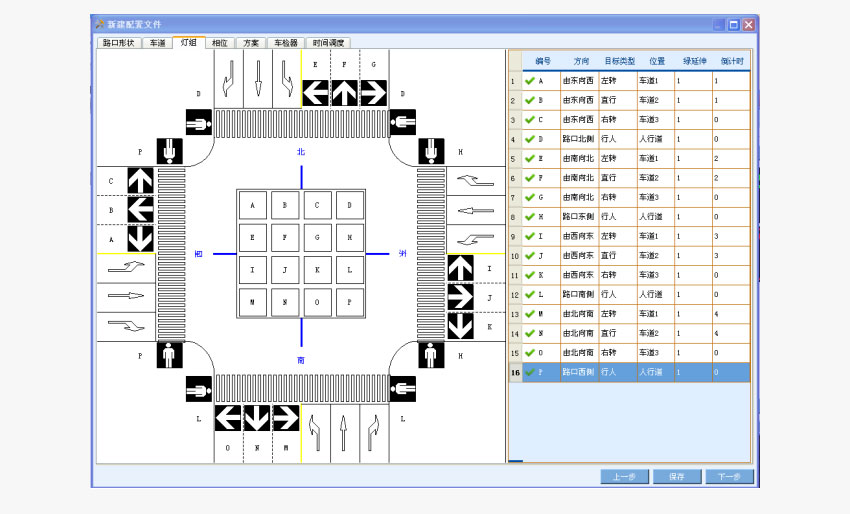Viewport: 850px width, 514px height.
Task: Select the left-arrow light B on west side
Action: click(x=140, y=210)
